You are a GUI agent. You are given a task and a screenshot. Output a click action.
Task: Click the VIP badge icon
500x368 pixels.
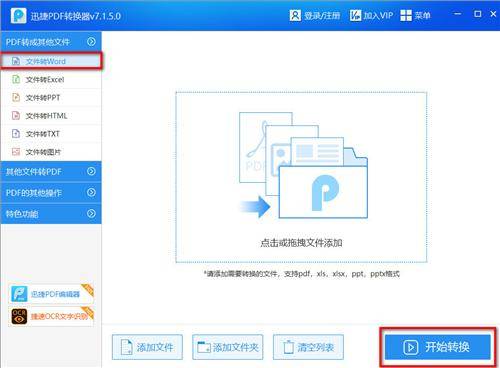[x=355, y=15]
